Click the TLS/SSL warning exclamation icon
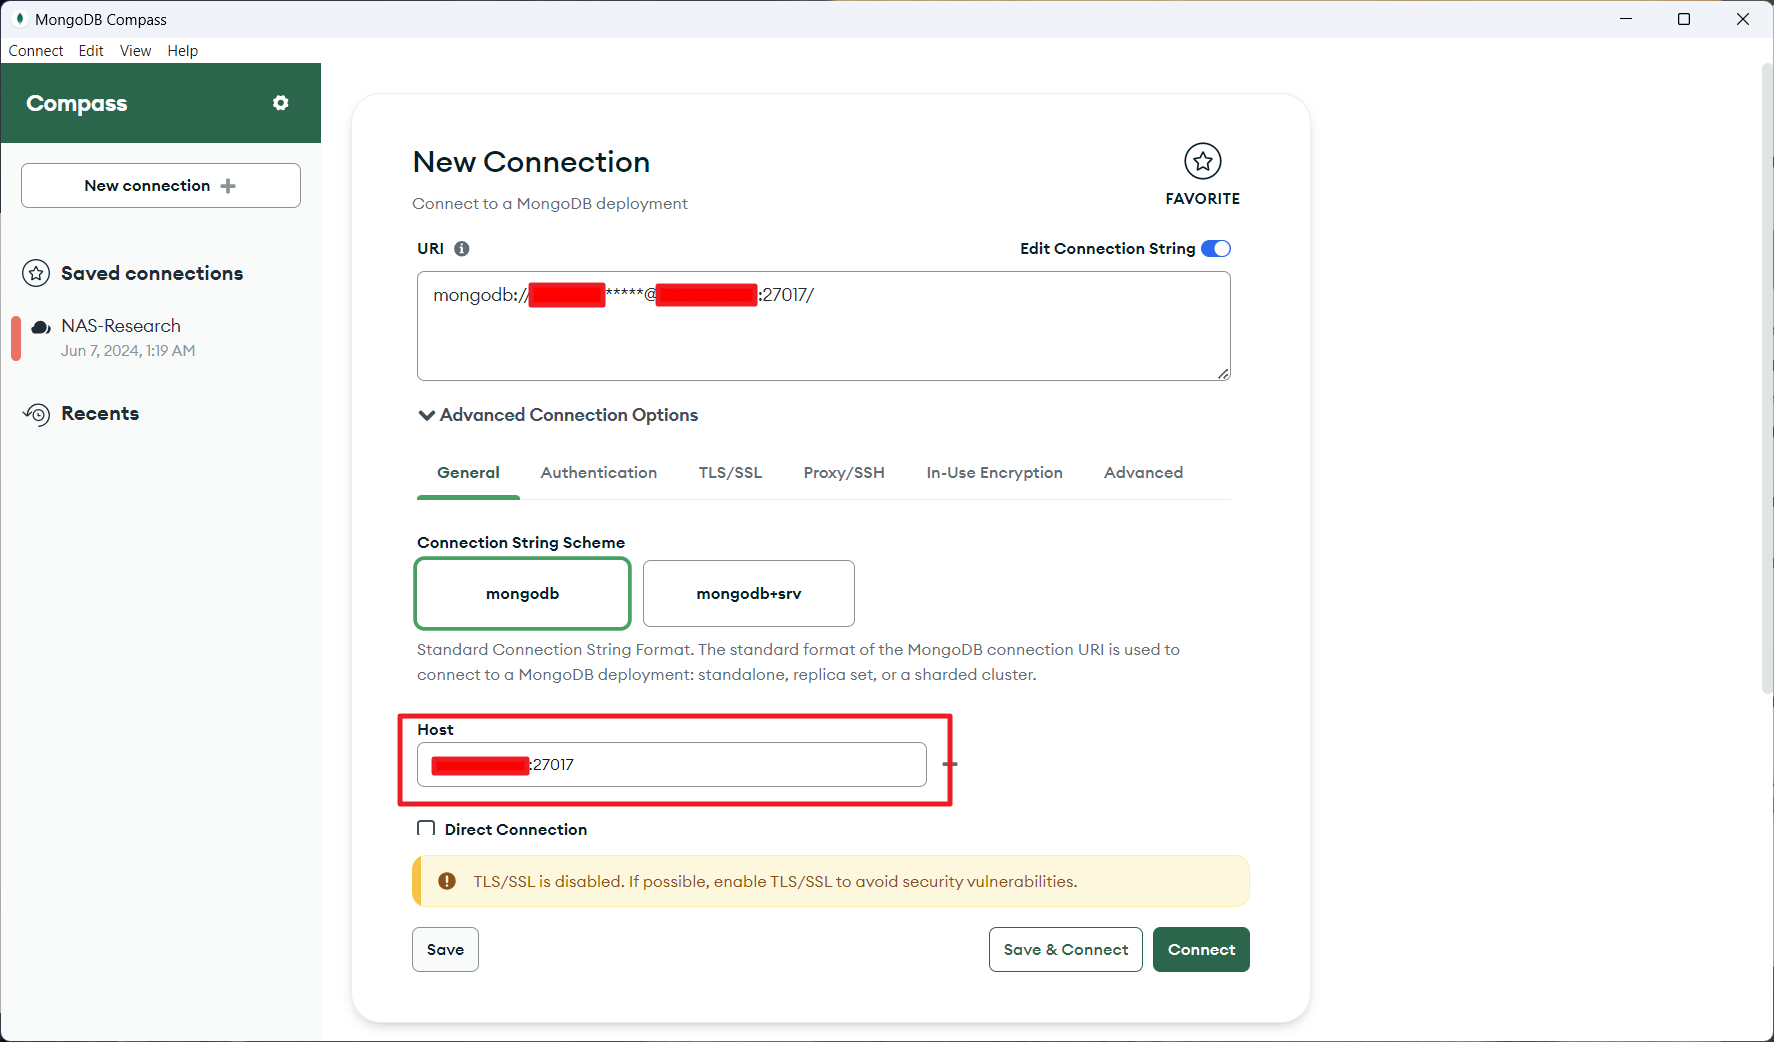 coord(447,881)
